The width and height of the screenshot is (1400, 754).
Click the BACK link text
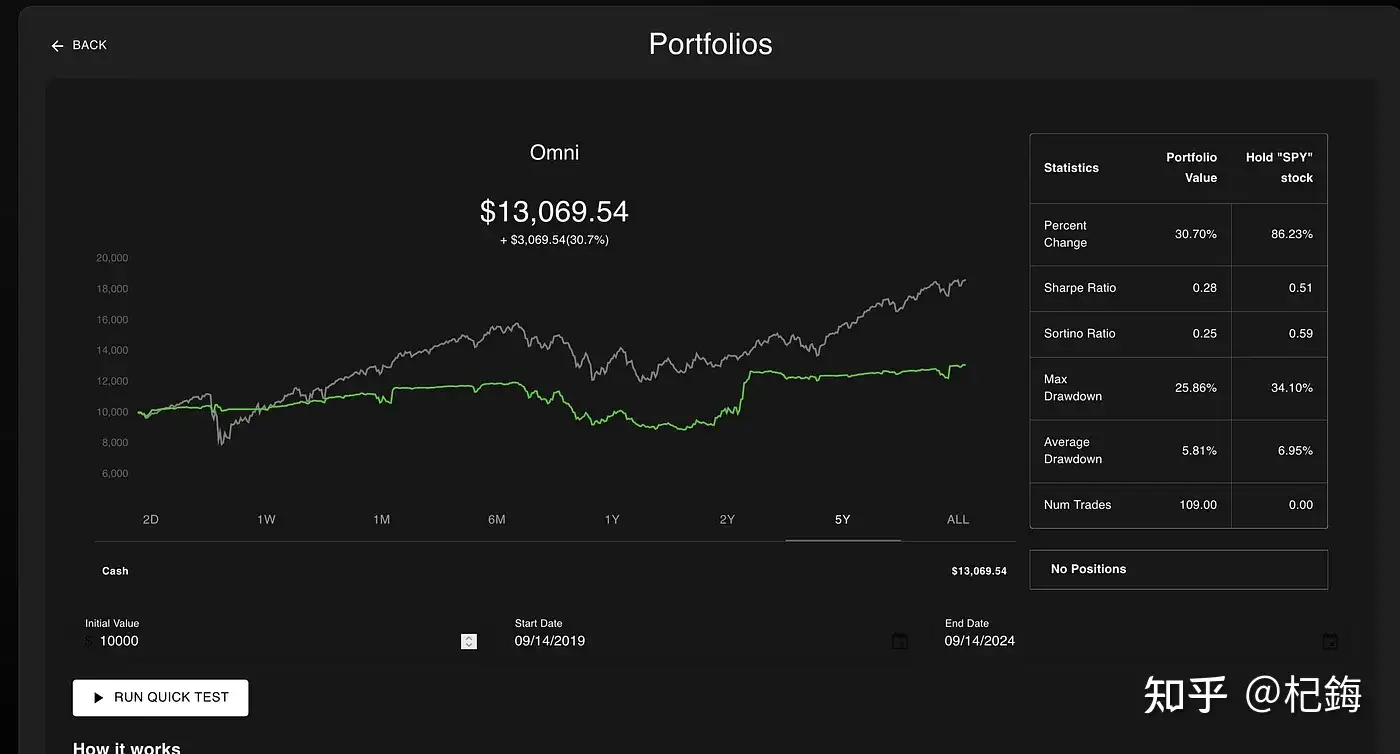90,45
